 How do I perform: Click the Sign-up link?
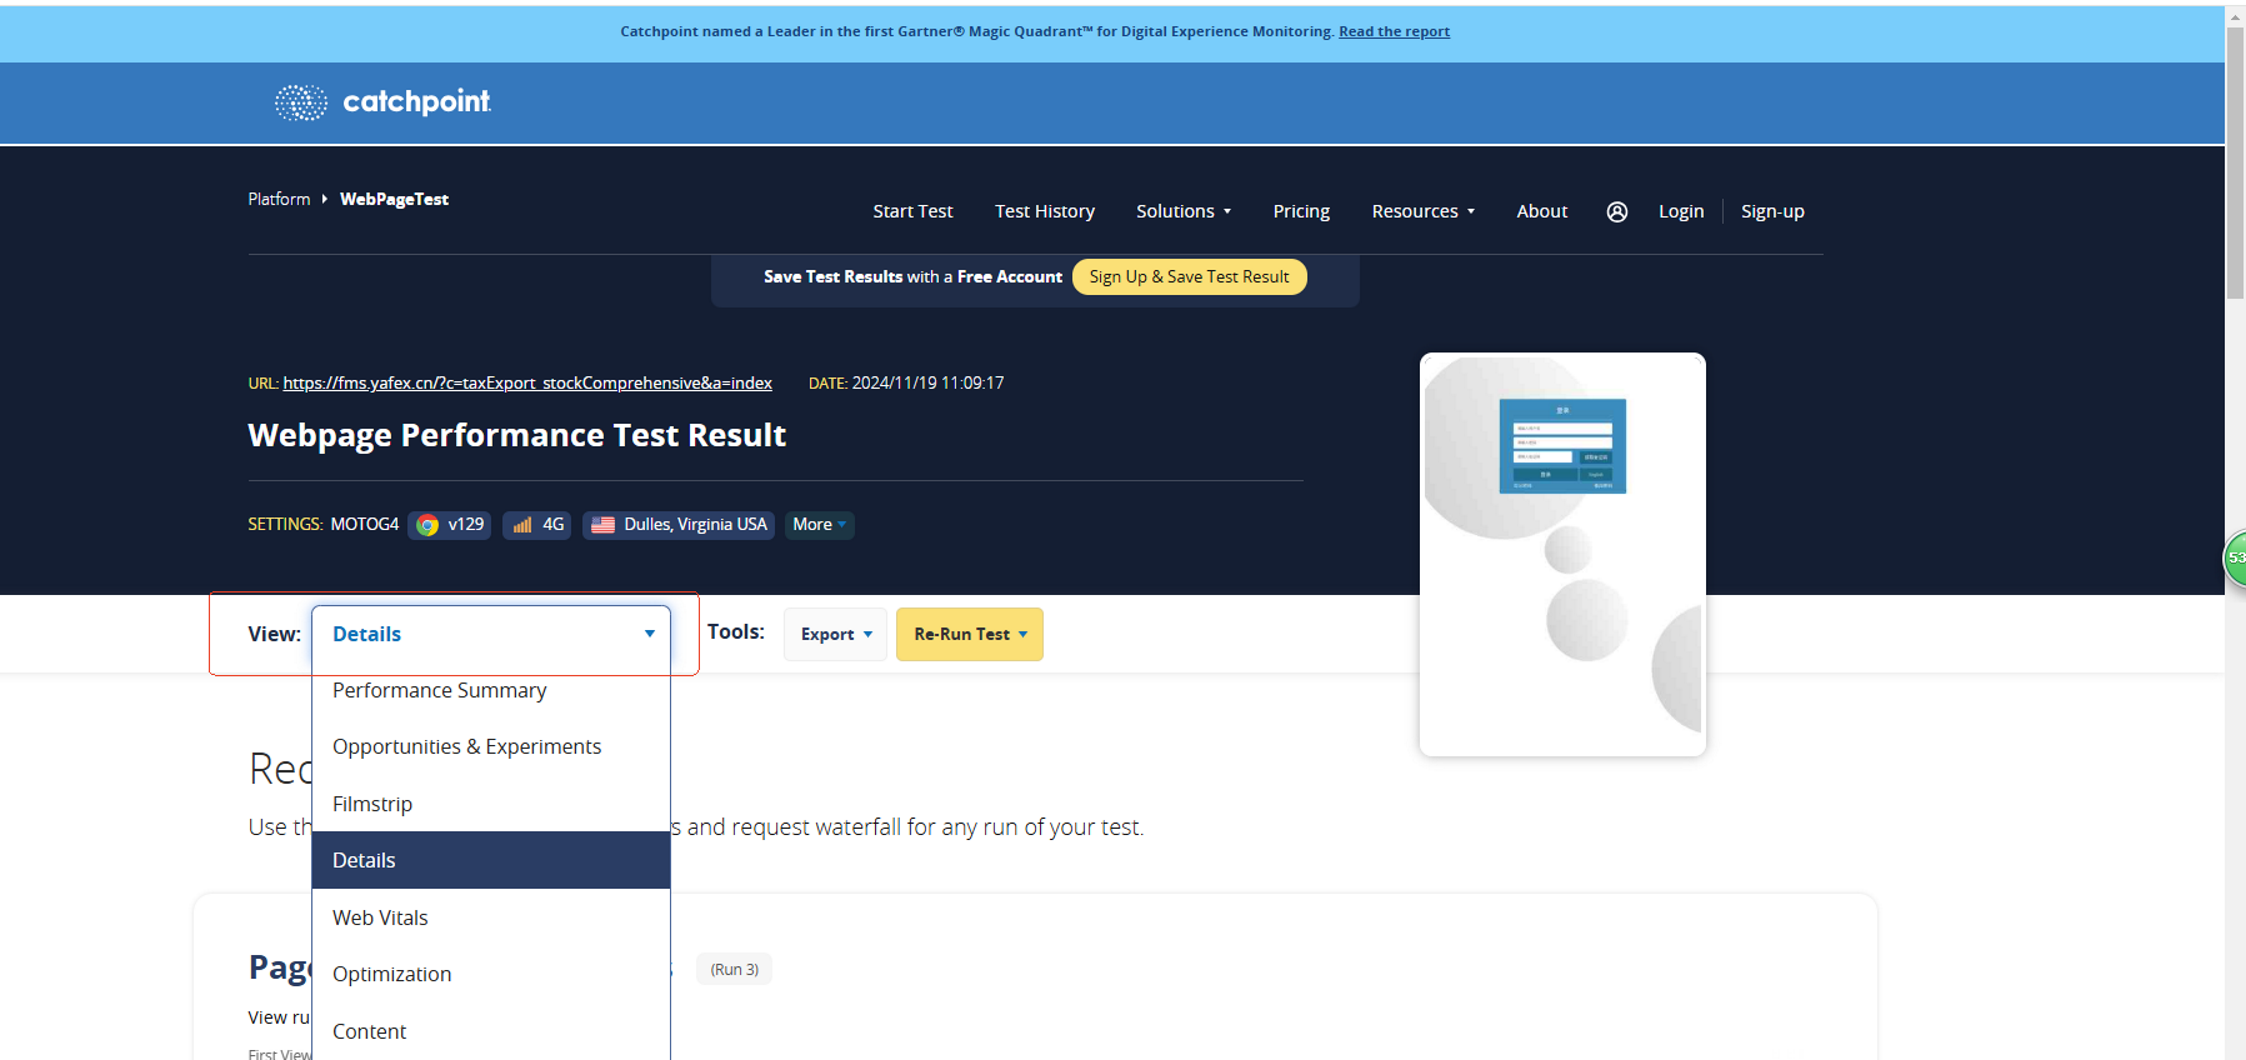pos(1772,211)
